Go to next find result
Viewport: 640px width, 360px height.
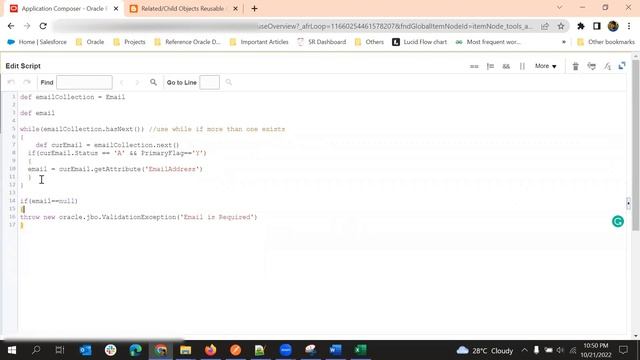pyautogui.click(x=137, y=82)
